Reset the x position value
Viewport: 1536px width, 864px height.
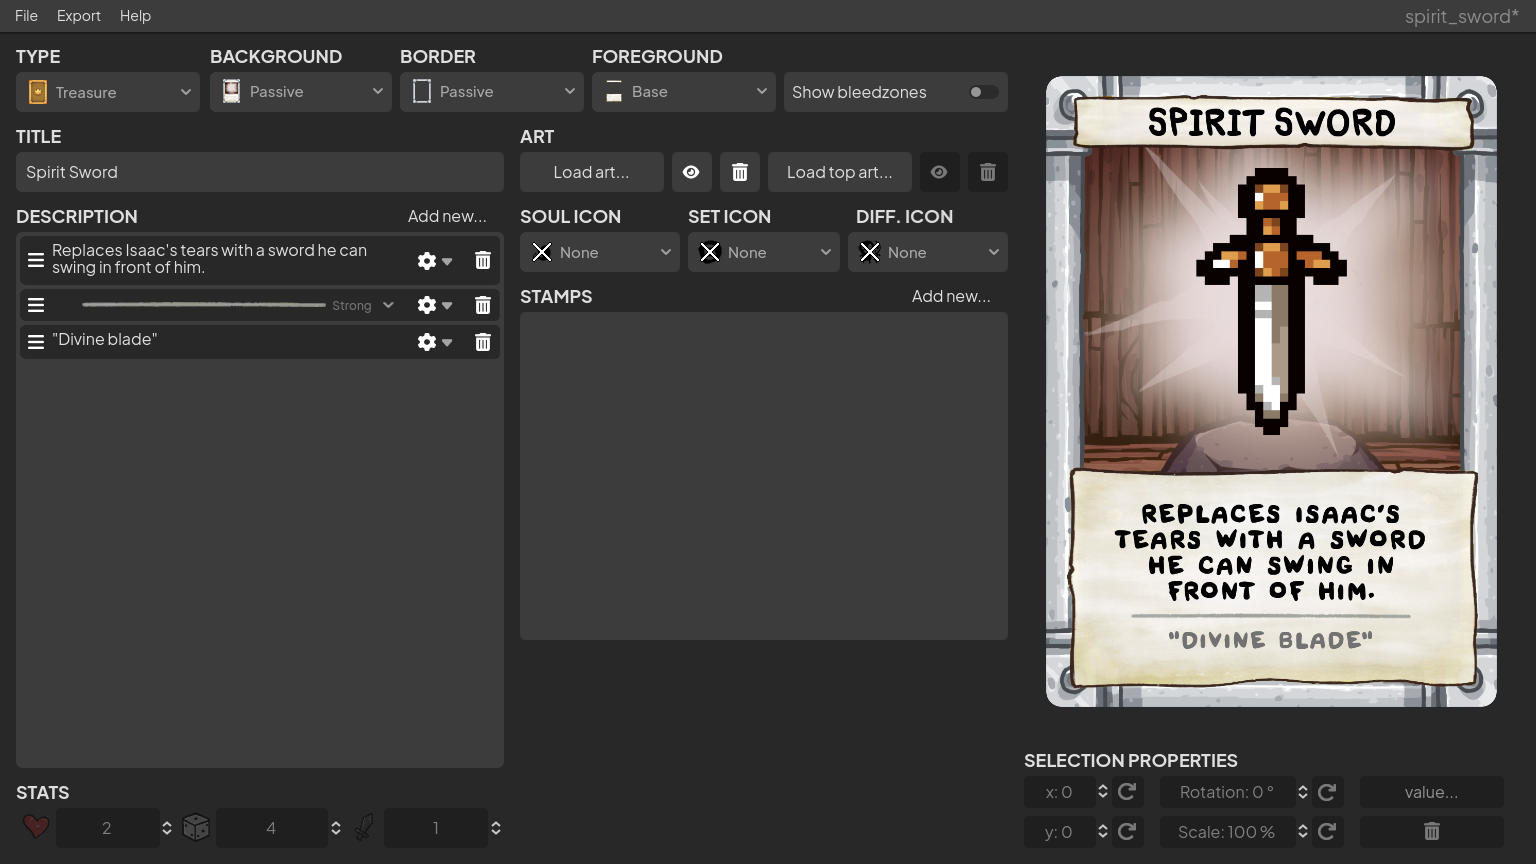1127,792
